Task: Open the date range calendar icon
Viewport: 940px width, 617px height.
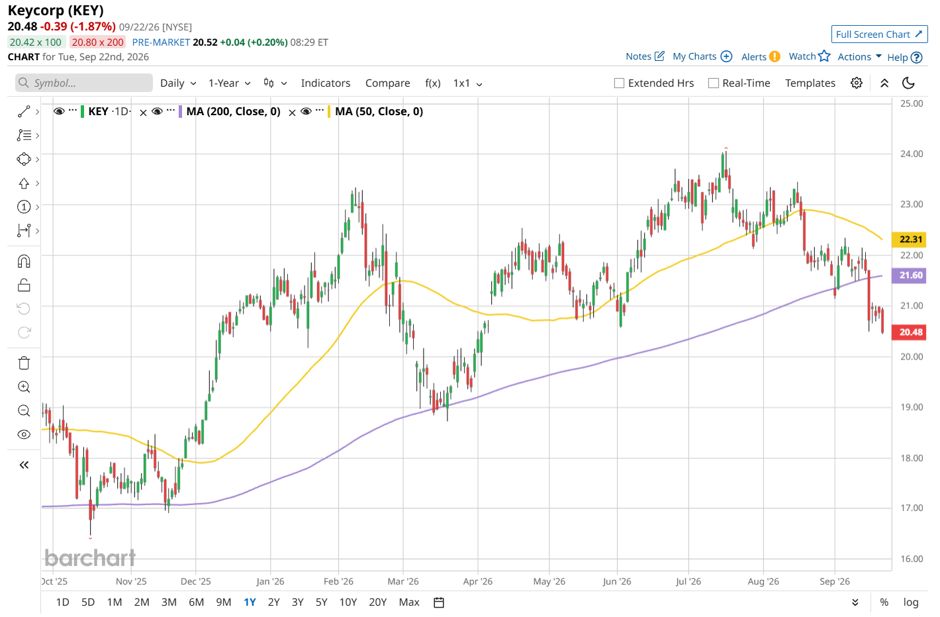Action: point(439,603)
